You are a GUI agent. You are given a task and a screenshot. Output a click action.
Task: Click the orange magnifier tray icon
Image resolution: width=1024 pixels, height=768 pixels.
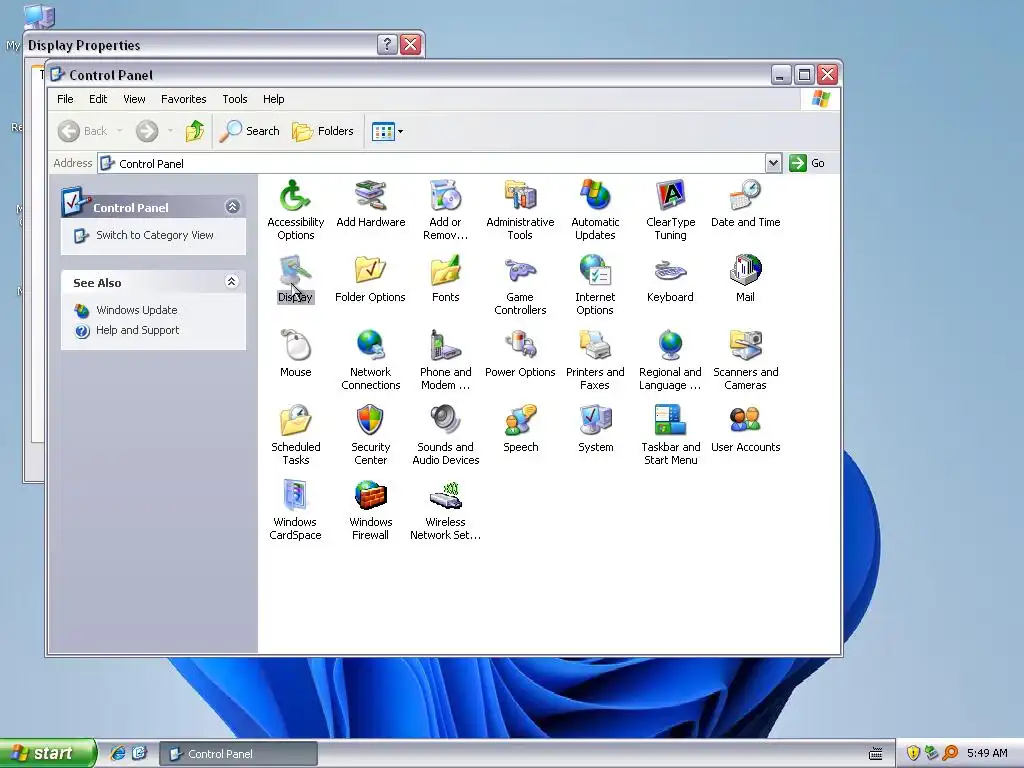click(950, 753)
